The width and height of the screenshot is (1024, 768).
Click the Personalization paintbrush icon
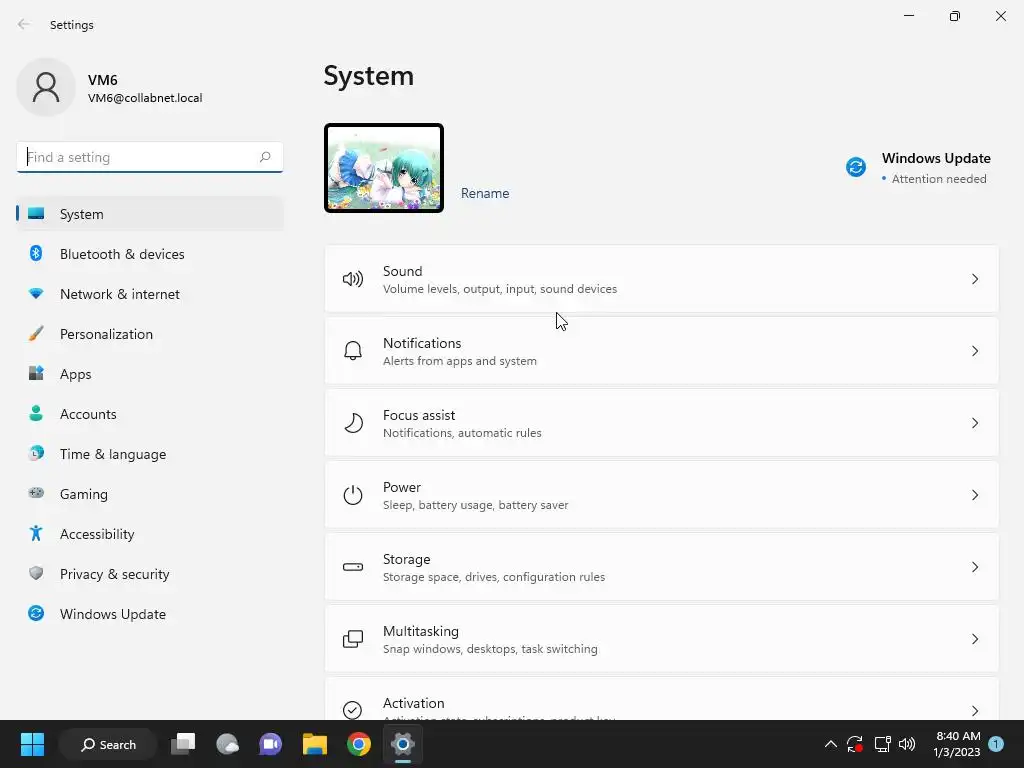pyautogui.click(x=36, y=334)
